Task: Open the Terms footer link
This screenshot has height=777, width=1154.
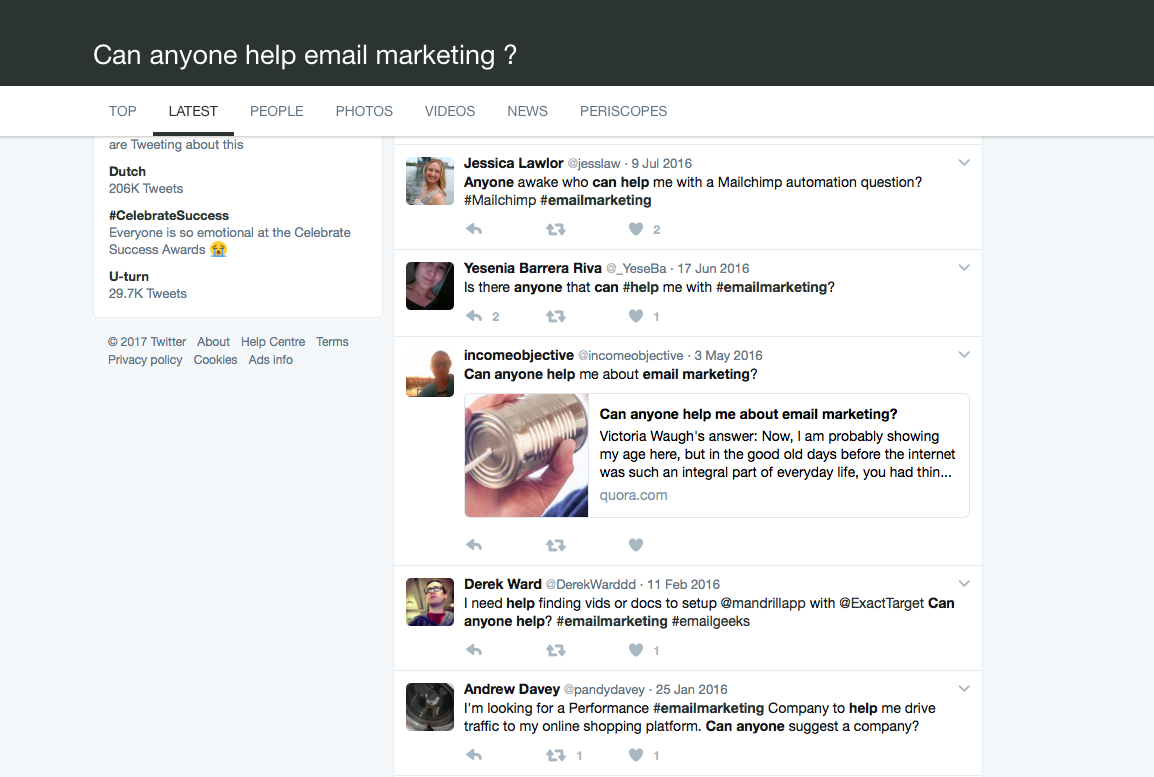Action: 333,342
